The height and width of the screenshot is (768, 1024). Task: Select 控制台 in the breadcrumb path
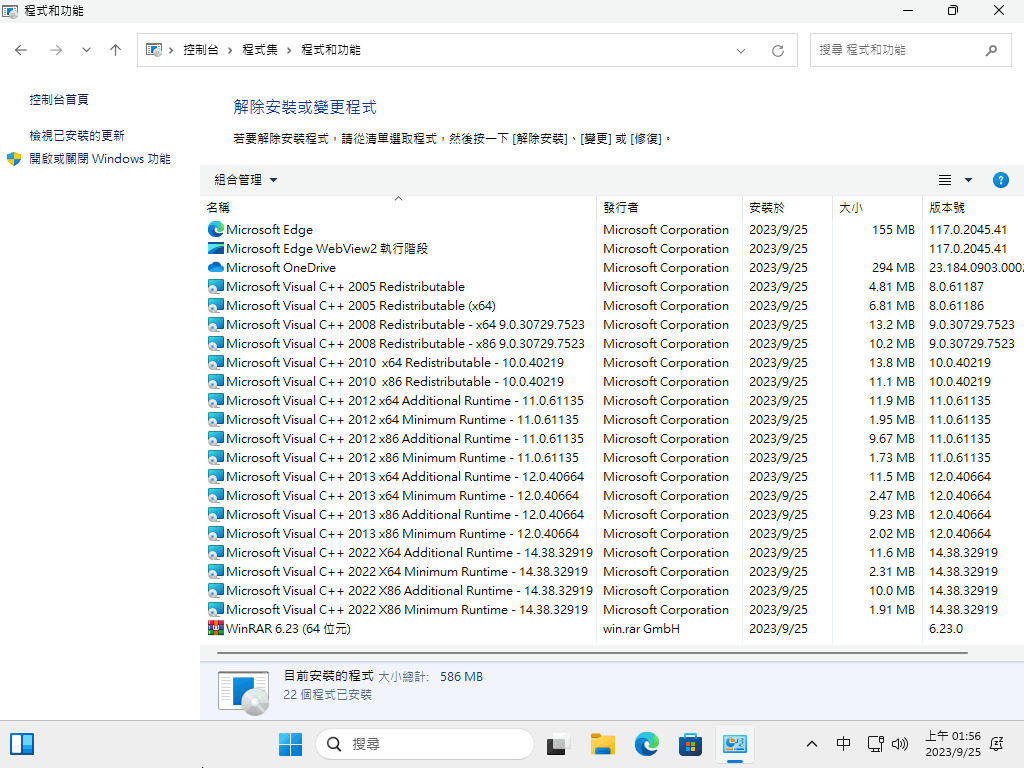tap(200, 50)
